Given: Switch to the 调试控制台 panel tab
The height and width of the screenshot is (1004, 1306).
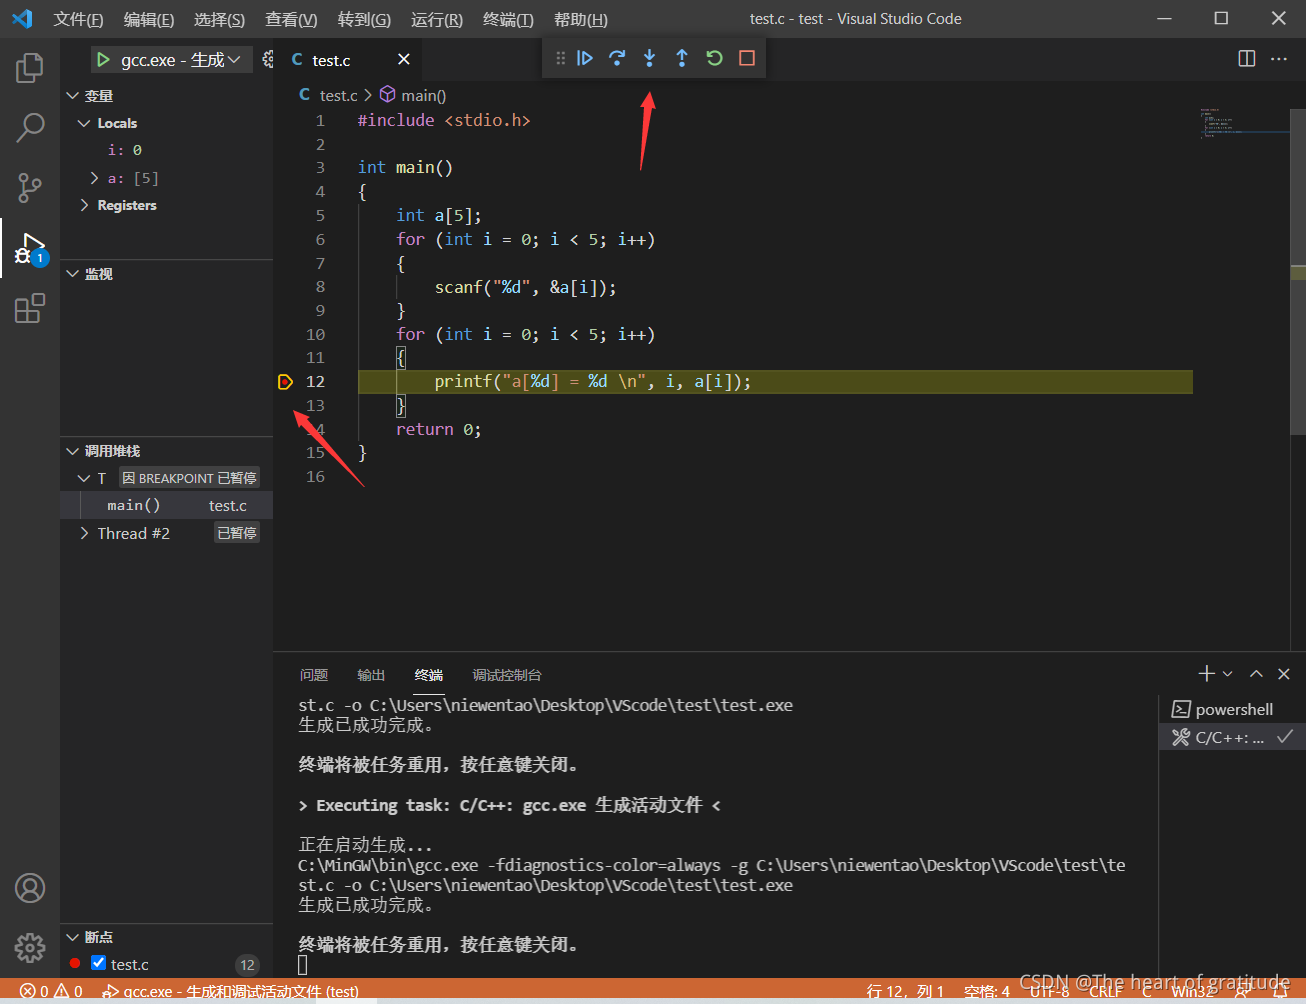Looking at the screenshot, I should point(507,675).
